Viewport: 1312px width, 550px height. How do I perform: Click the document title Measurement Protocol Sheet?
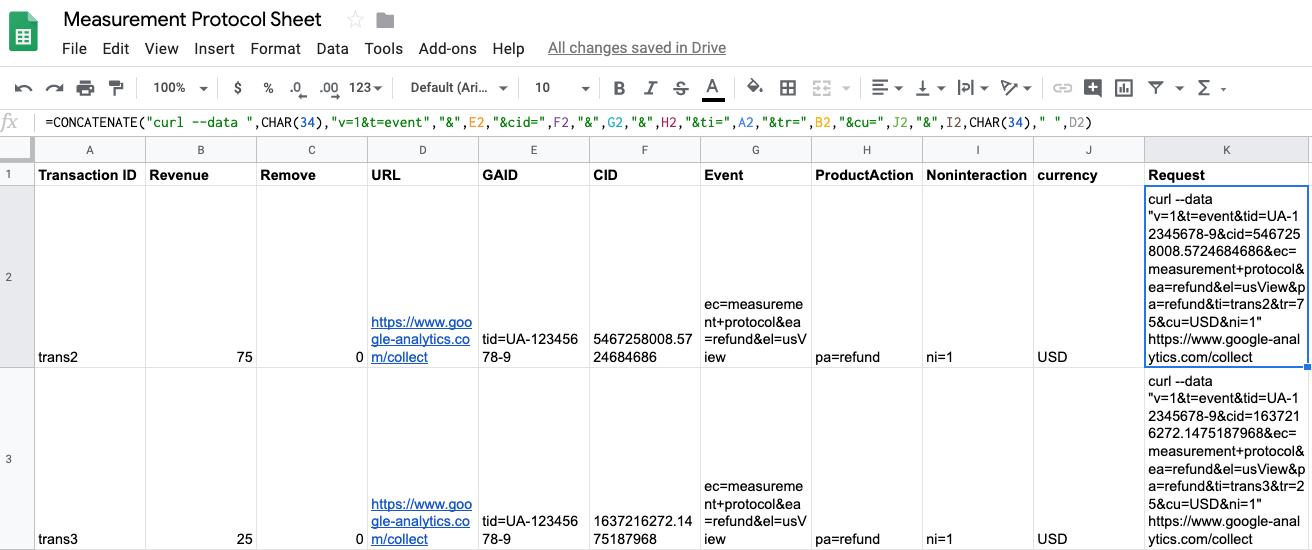[193, 20]
